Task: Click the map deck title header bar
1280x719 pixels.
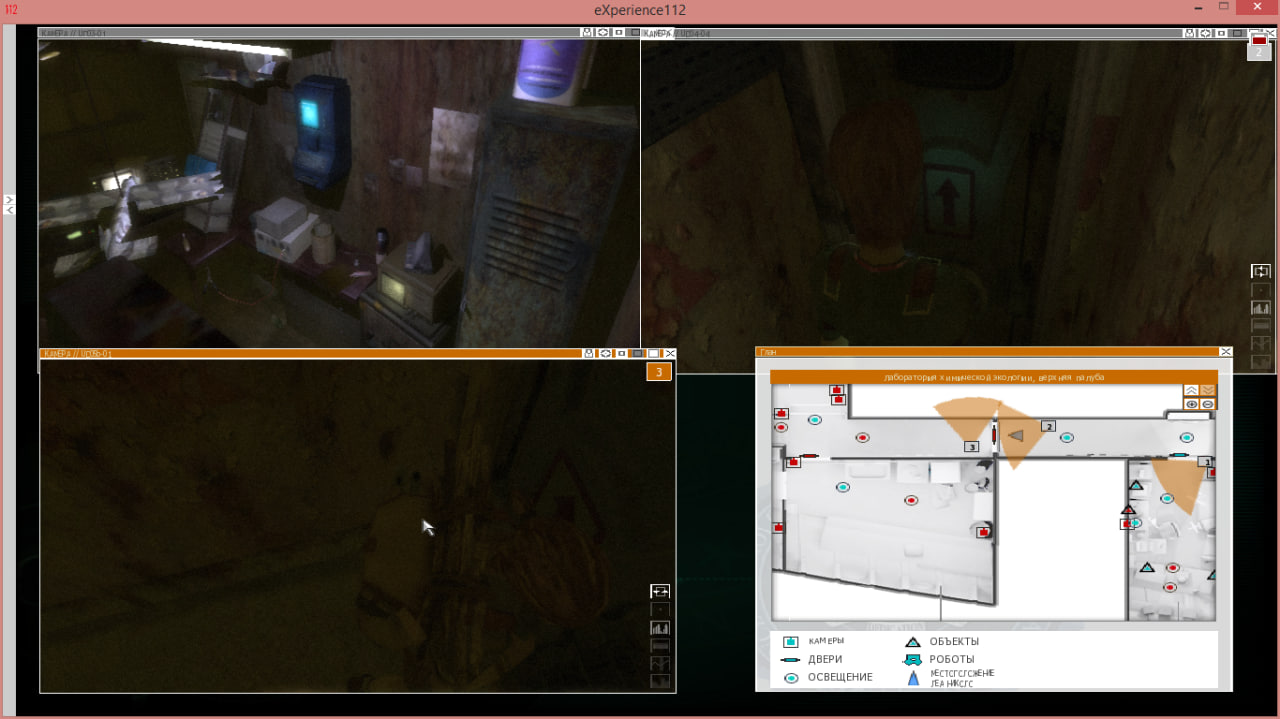Action: click(x=995, y=378)
